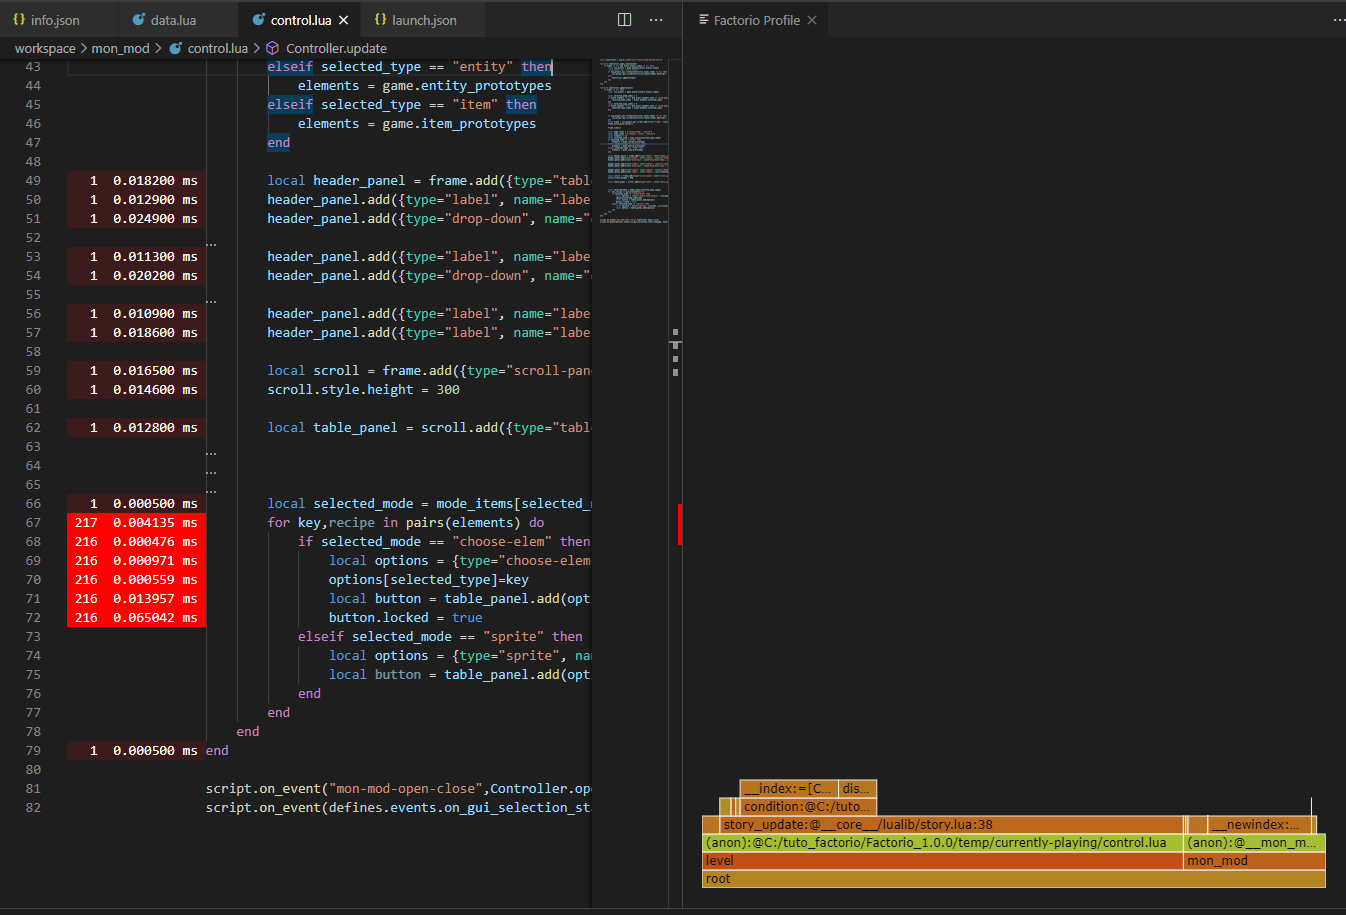Image resolution: width=1346 pixels, height=915 pixels.
Task: Click the level block in flame graph
Action: click(942, 861)
